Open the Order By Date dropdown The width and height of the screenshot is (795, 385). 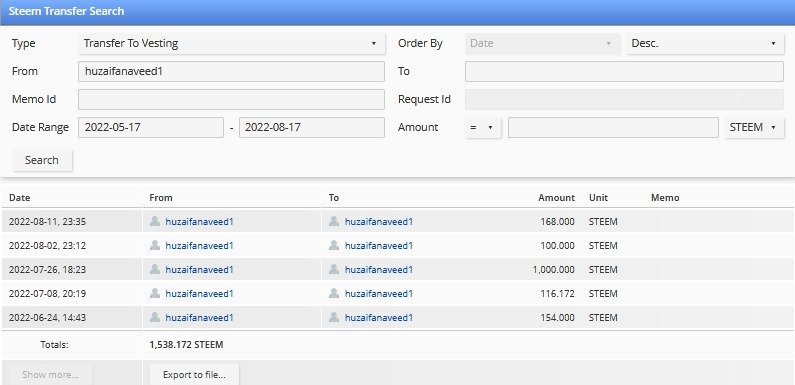tap(543, 44)
